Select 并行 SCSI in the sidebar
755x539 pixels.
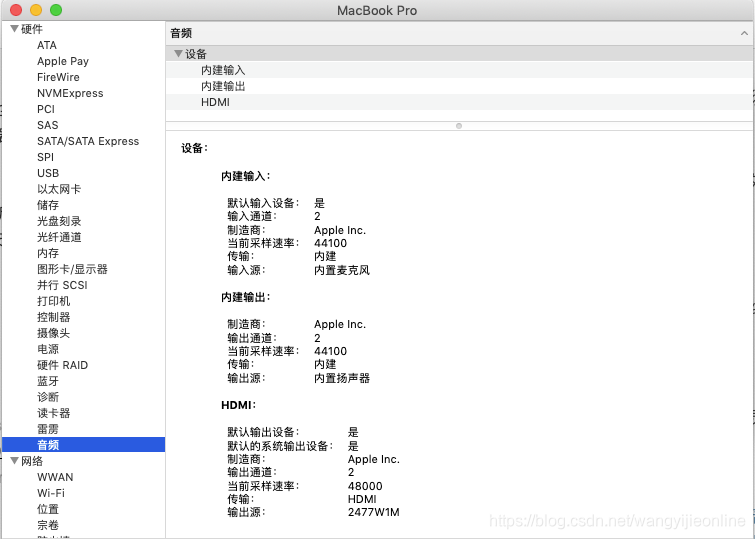tap(63, 285)
